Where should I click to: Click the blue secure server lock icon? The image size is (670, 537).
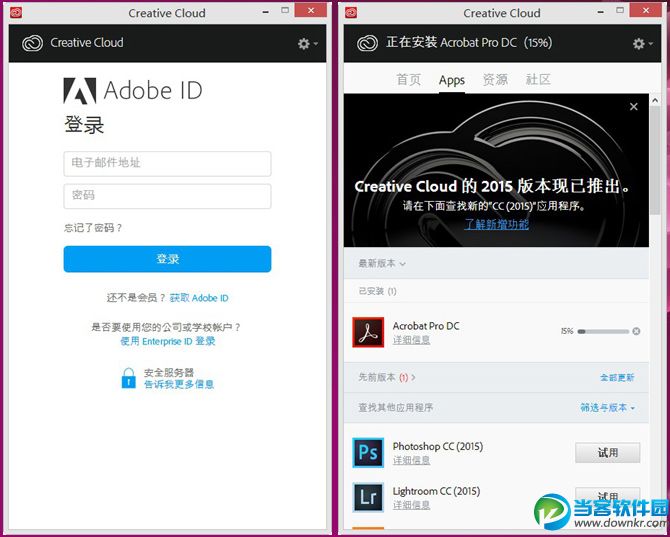[x=129, y=378]
